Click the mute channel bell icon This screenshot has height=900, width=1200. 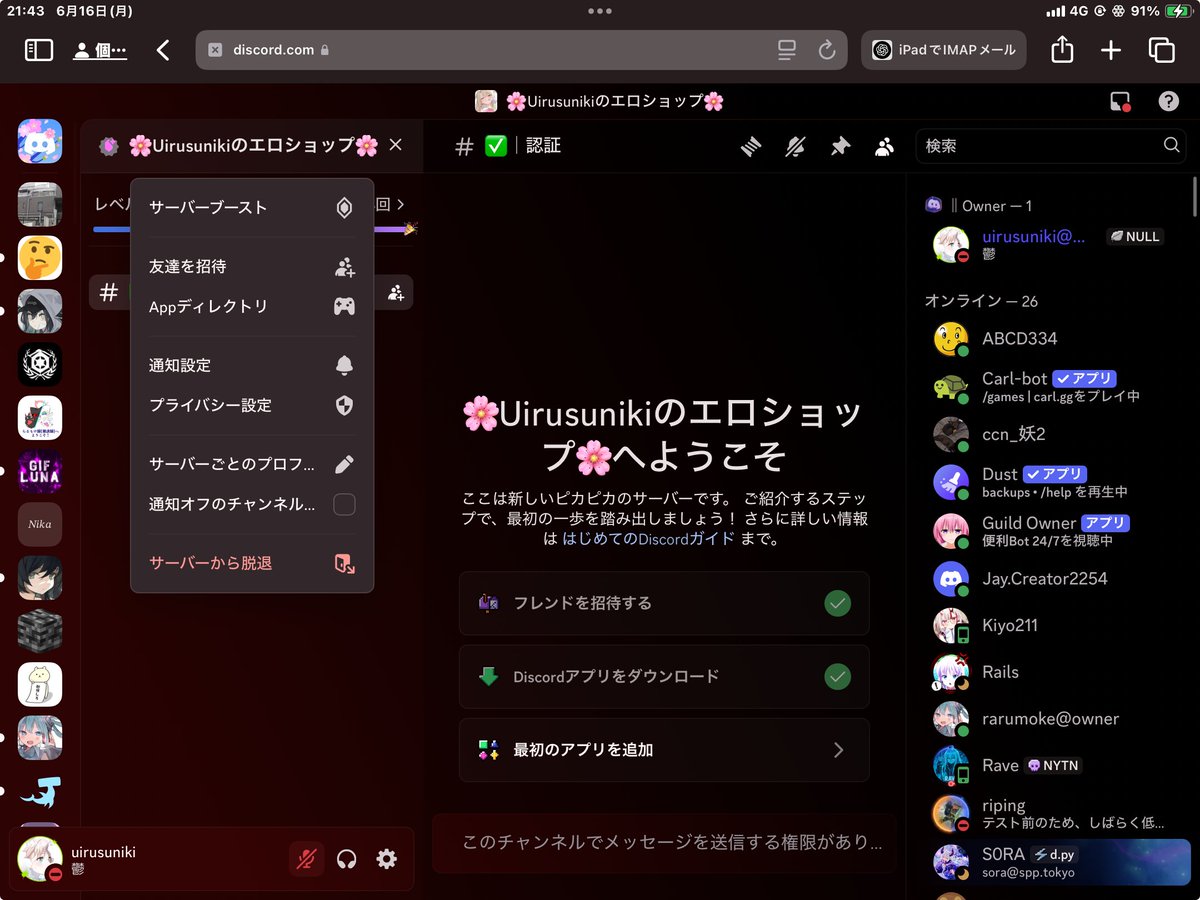pos(795,146)
